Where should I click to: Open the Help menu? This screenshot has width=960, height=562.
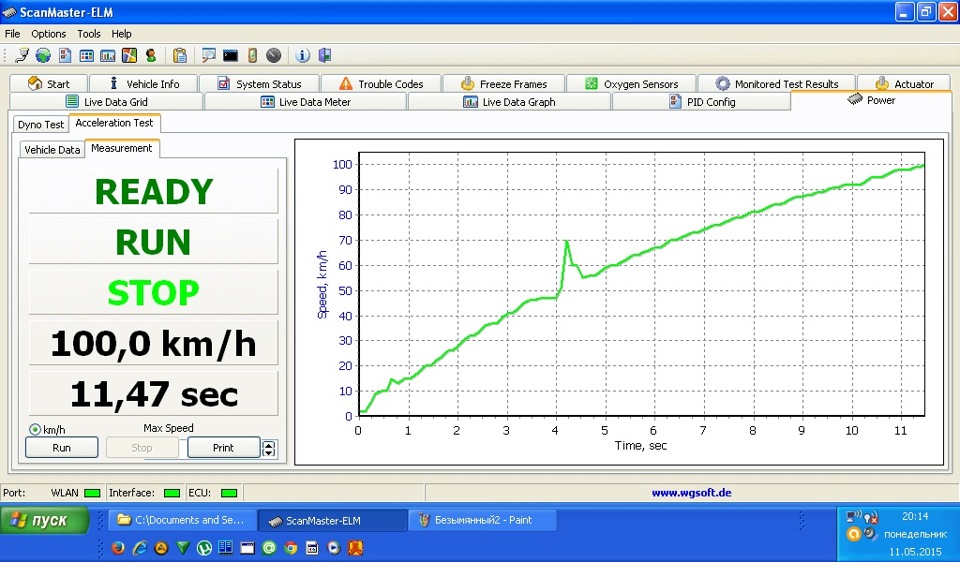pos(121,34)
